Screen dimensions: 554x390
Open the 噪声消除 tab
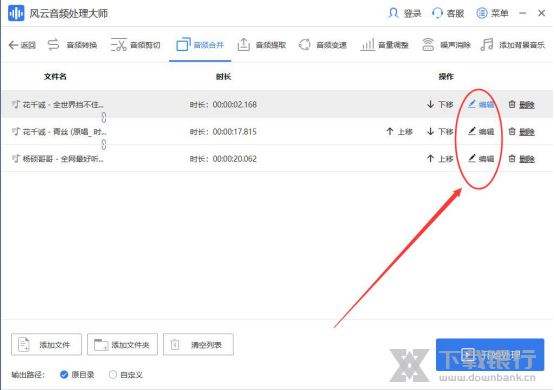coord(446,45)
